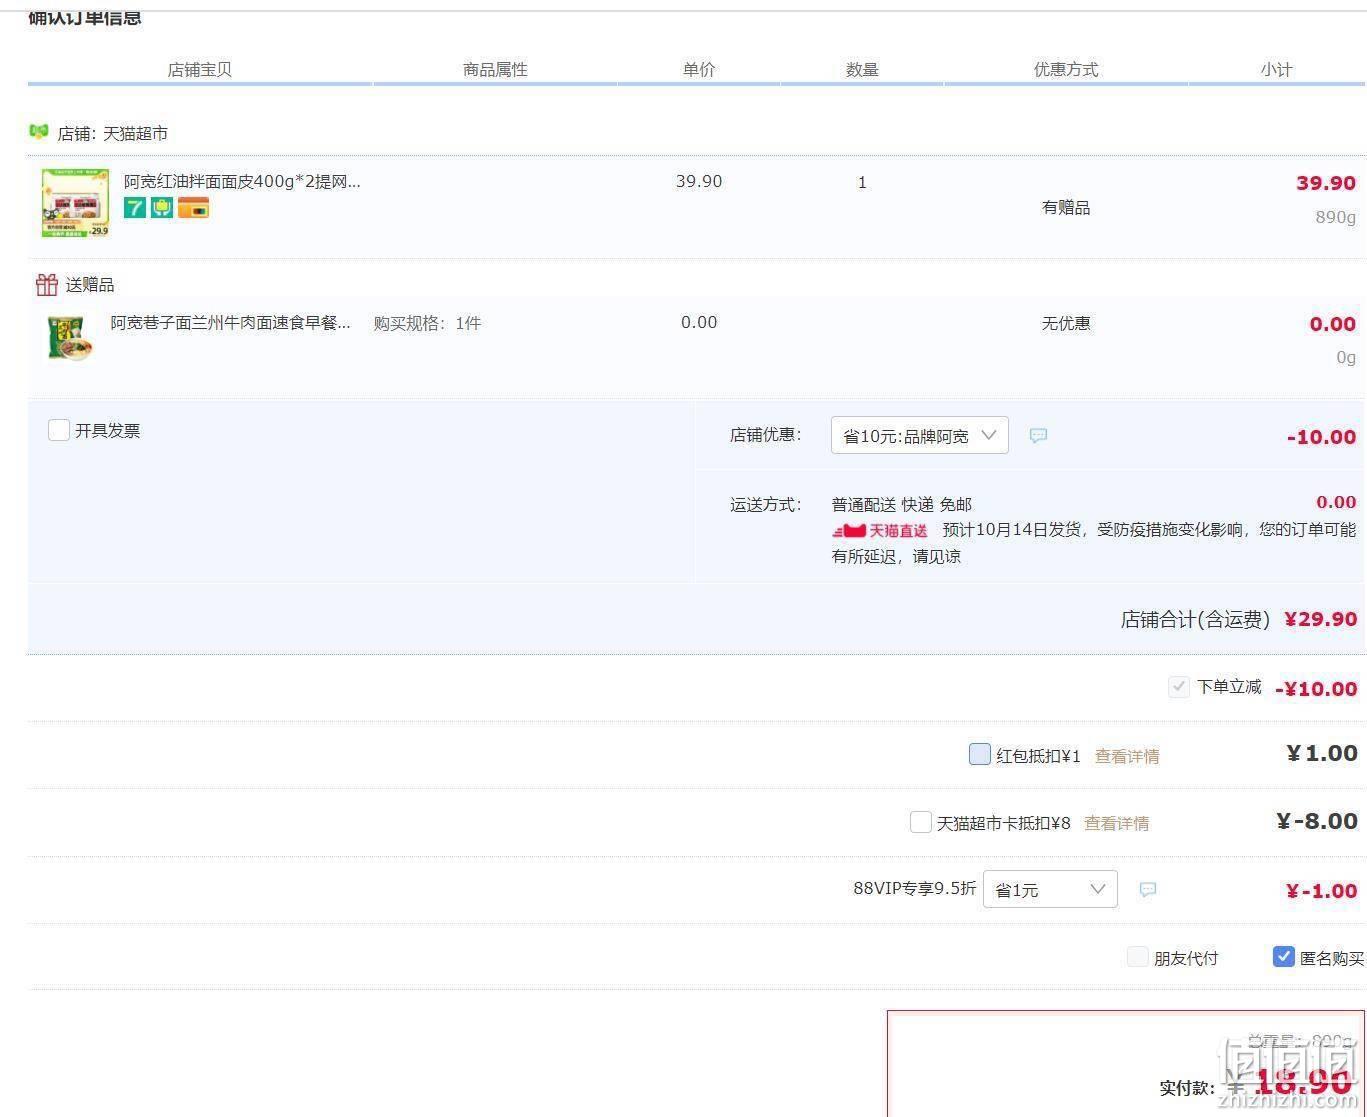The image size is (1367, 1117).
Task: Click the 88VIP专享9.5折 label
Action: [x=914, y=888]
